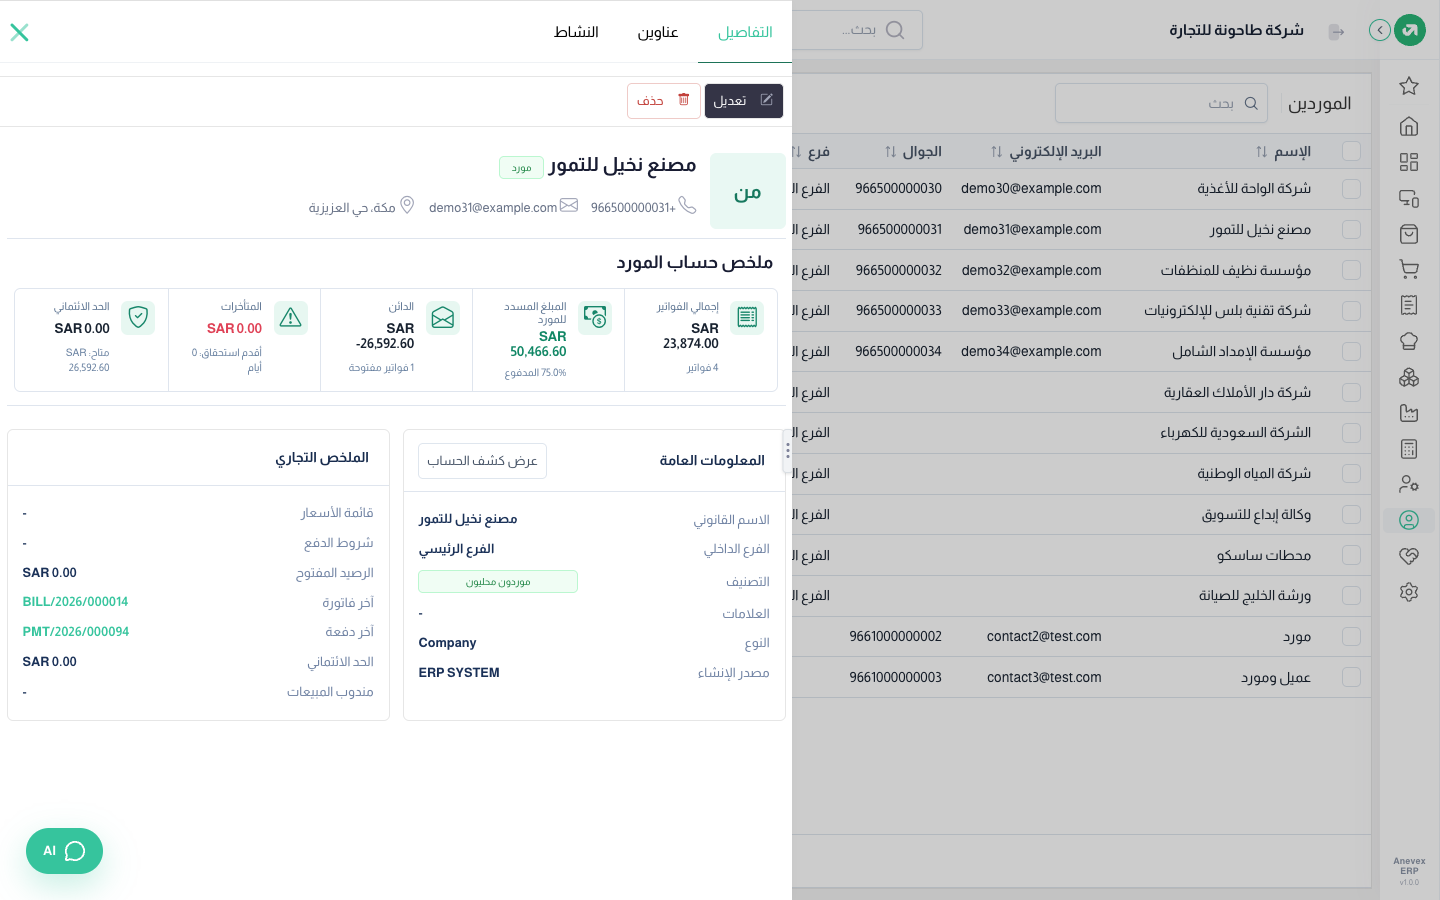
Task: Open home icon in sidebar
Action: coord(1409,126)
